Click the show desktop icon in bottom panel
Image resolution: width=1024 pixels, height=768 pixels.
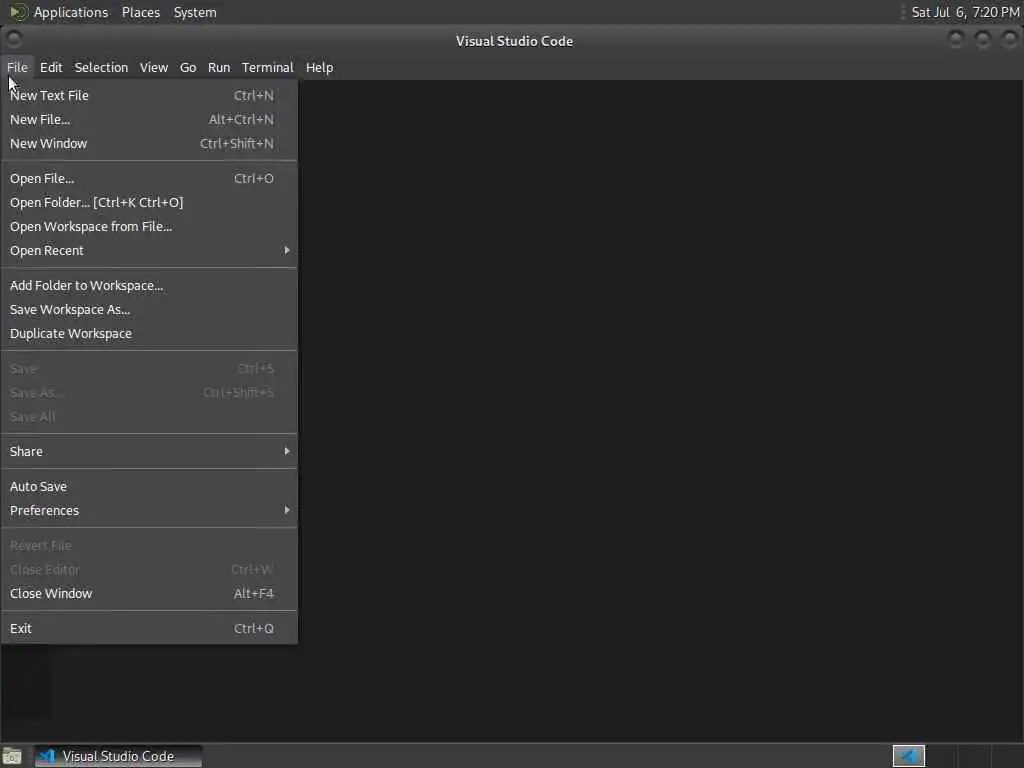(x=12, y=756)
